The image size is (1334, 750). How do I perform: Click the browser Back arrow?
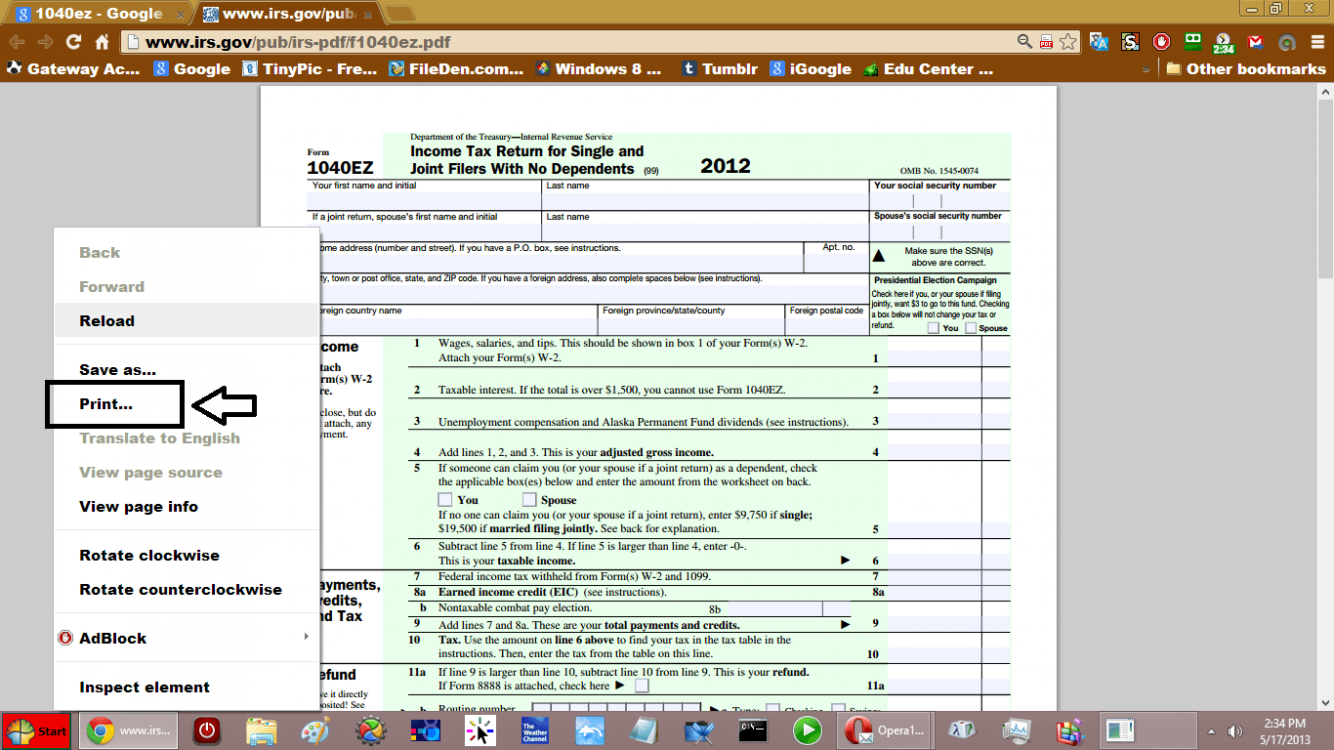(17, 42)
